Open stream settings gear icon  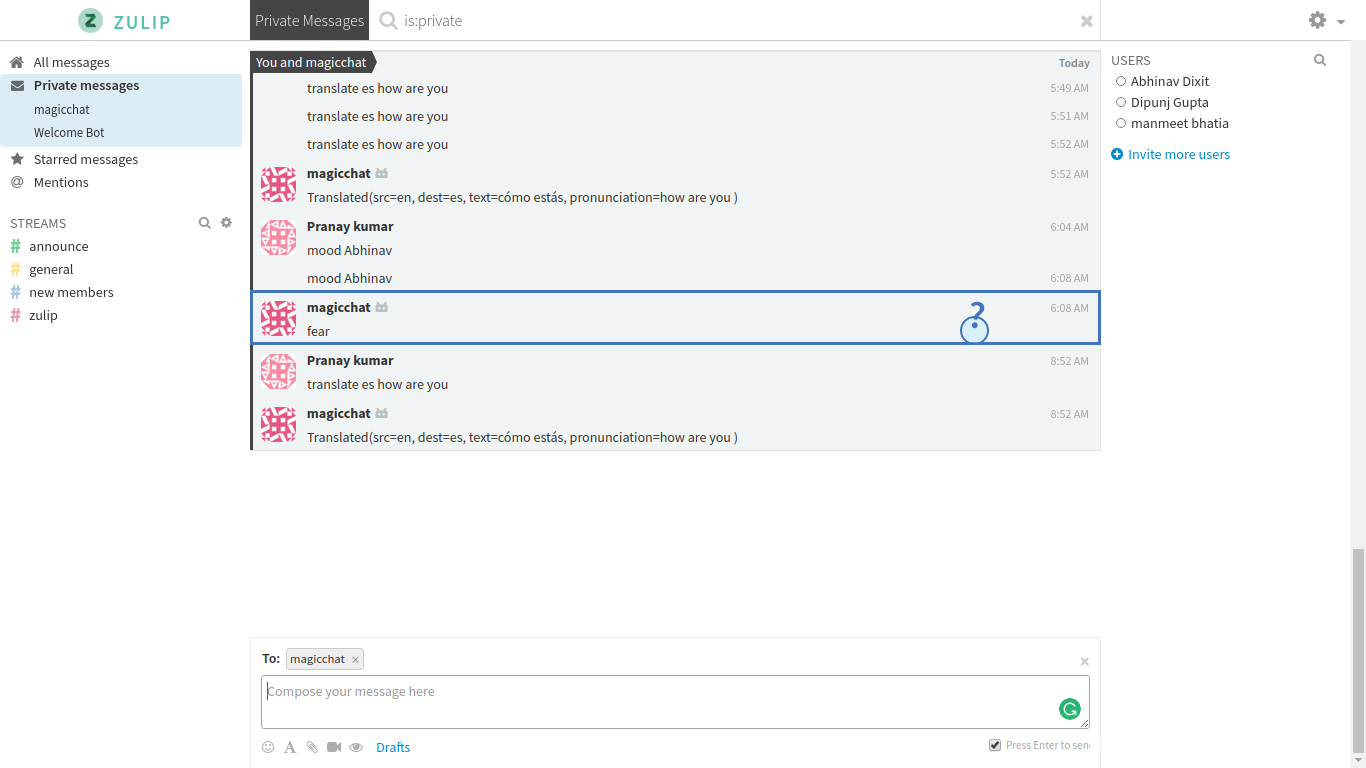point(226,223)
